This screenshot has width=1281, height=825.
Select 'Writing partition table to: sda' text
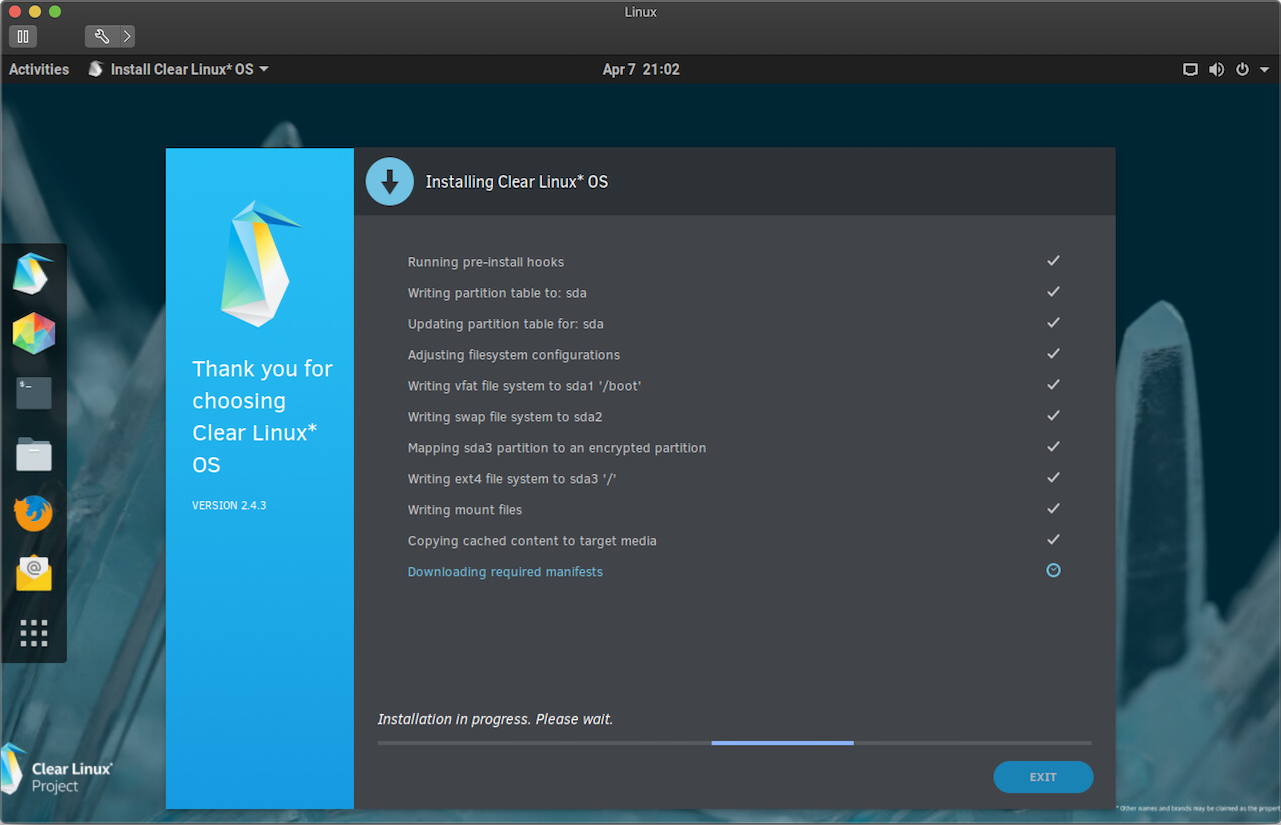497,293
